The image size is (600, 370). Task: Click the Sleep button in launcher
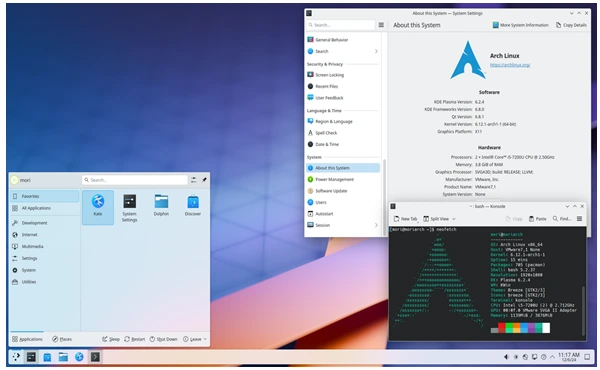point(111,339)
